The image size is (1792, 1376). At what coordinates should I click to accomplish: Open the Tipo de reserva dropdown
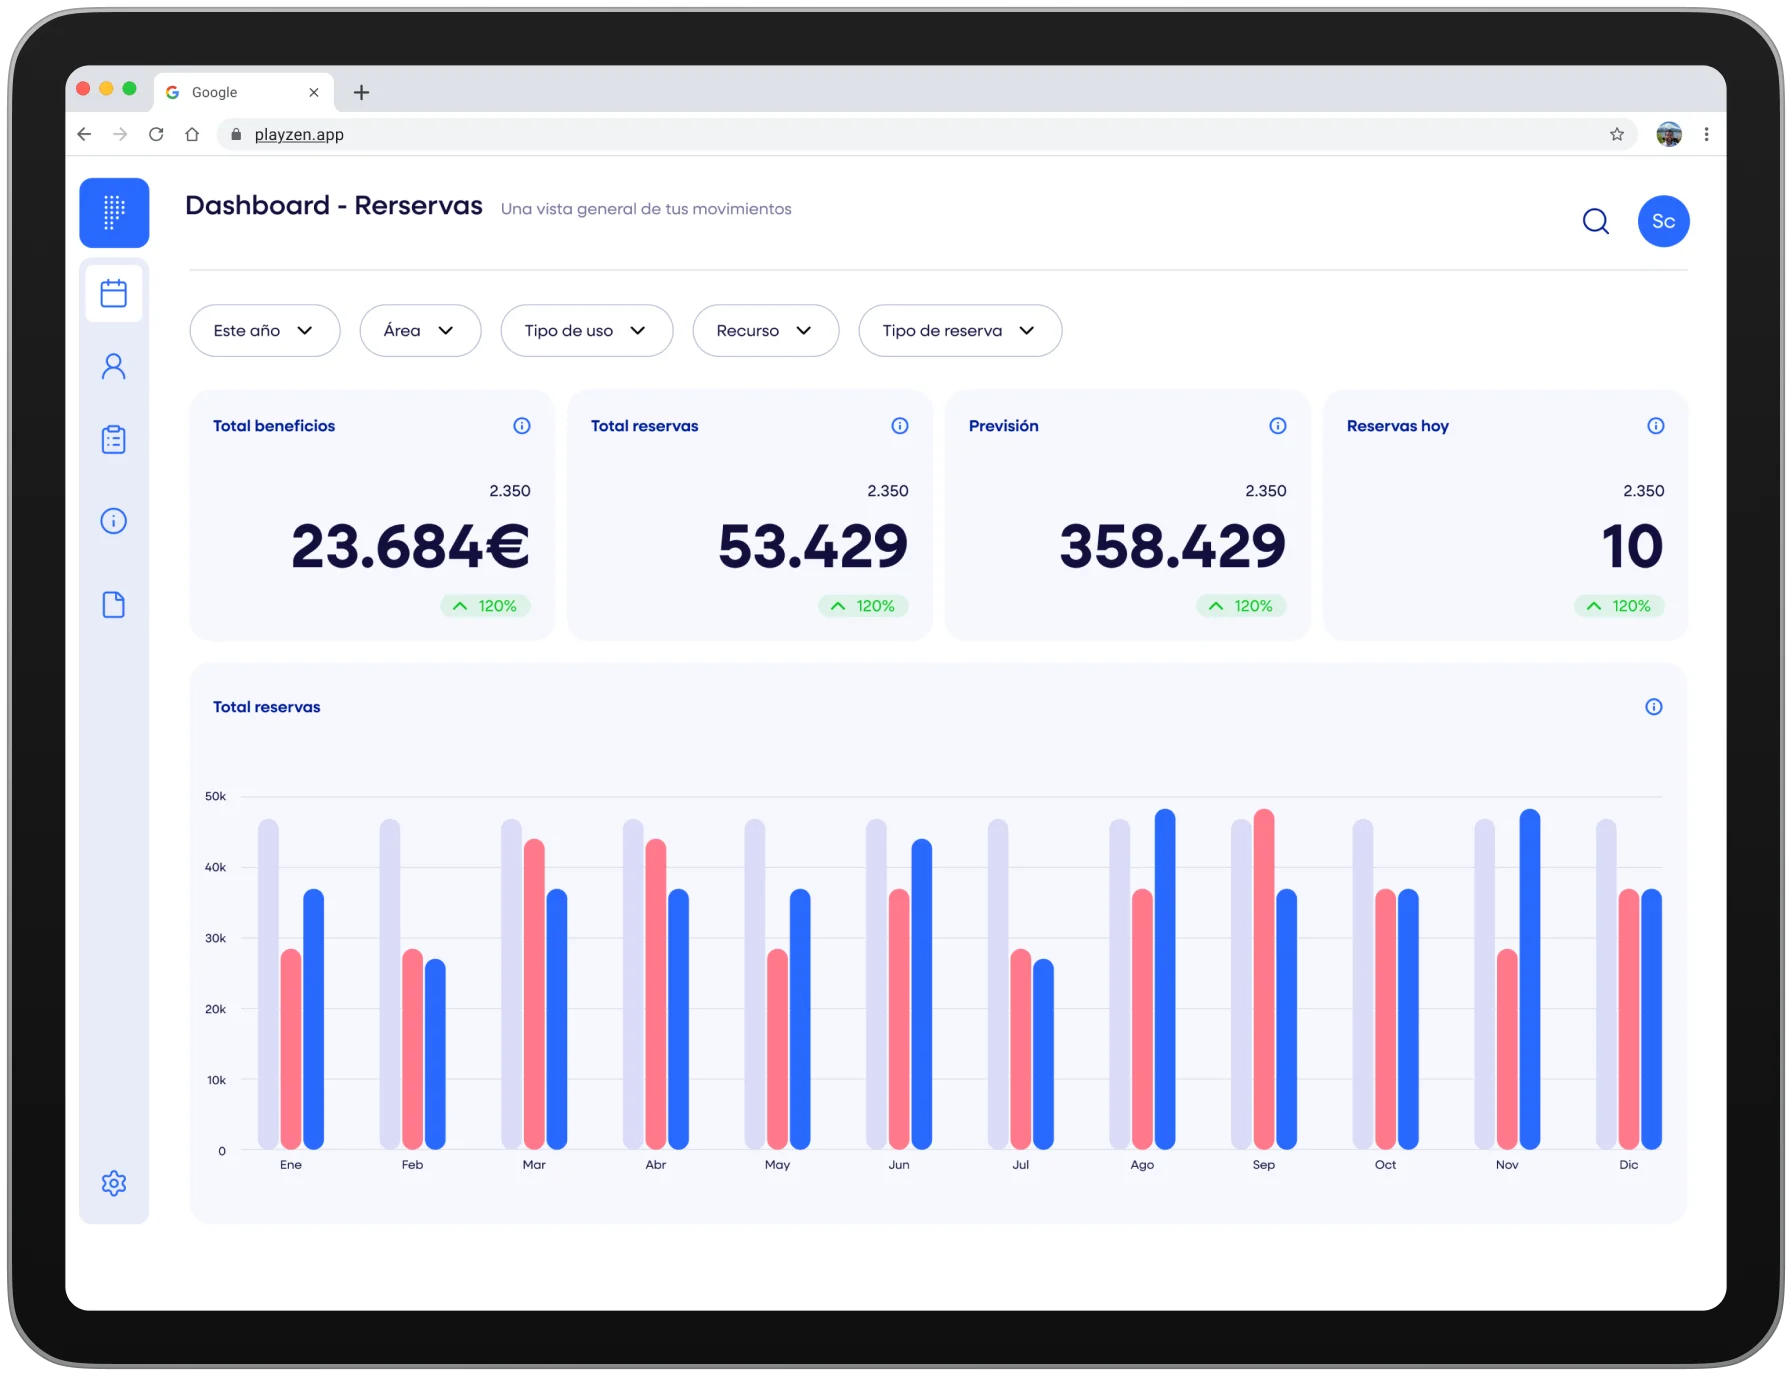point(960,331)
